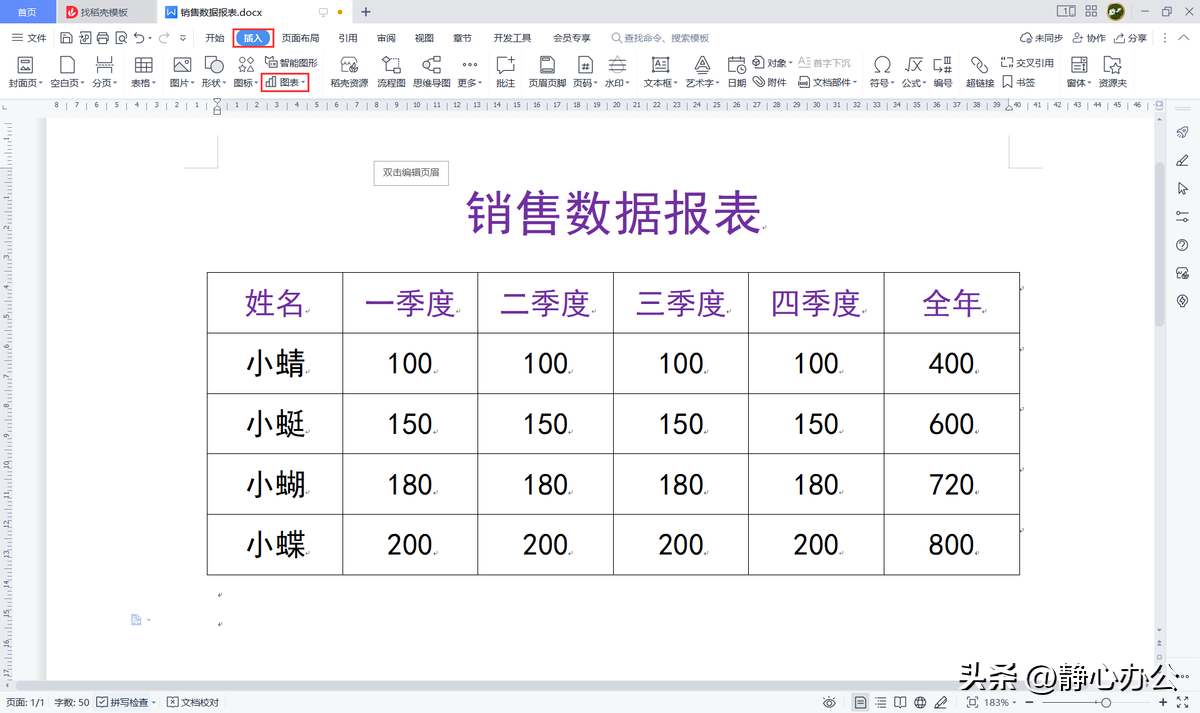Insert 日期 date

coord(737,72)
